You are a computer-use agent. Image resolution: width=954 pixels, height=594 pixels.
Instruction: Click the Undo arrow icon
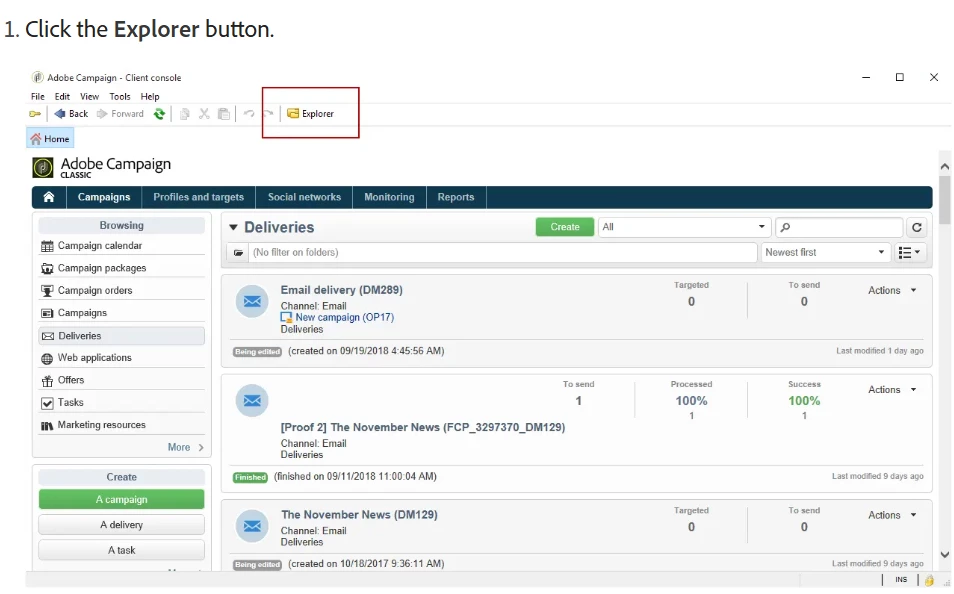pyautogui.click(x=249, y=114)
